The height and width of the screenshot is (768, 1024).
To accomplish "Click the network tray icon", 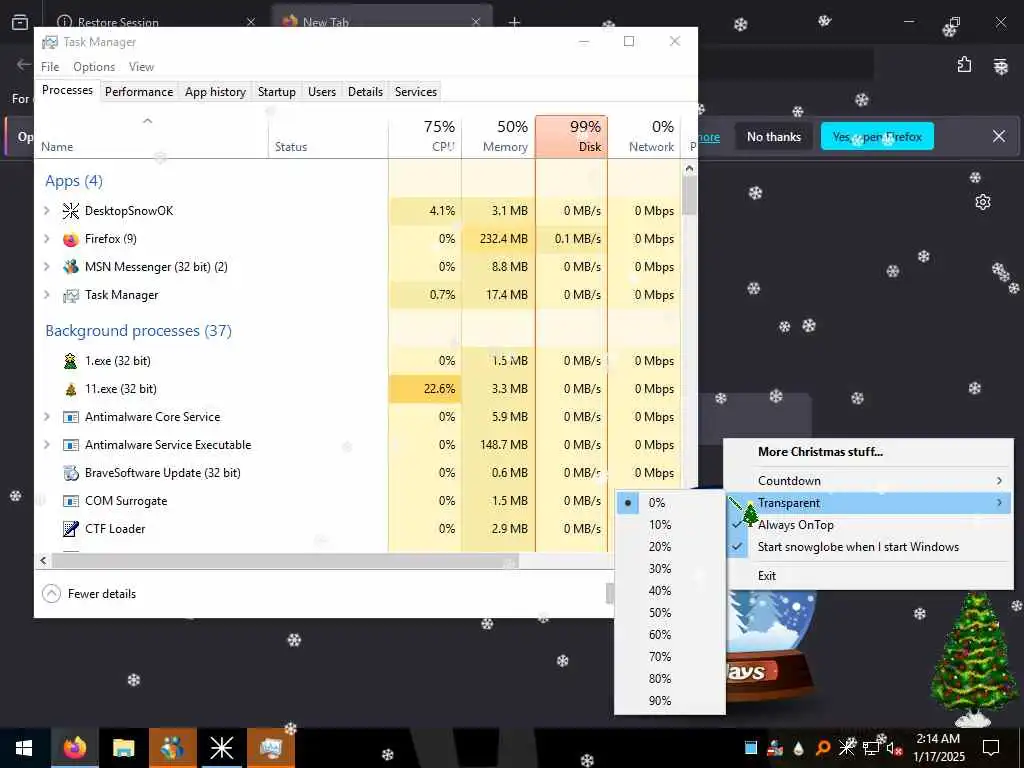I will pyautogui.click(x=871, y=748).
